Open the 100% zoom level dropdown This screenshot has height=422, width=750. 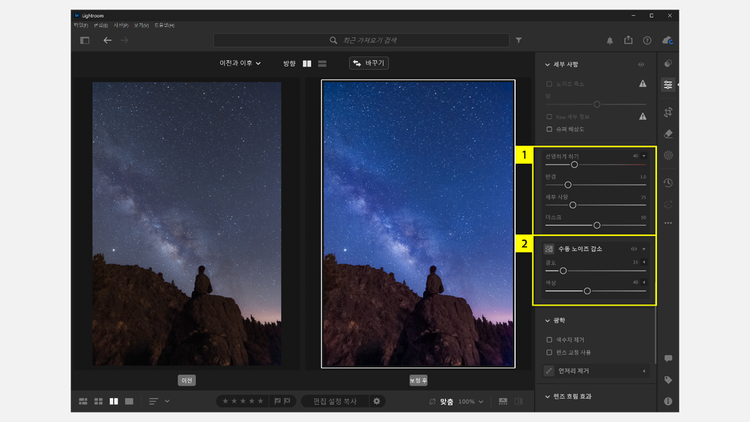tap(471, 401)
